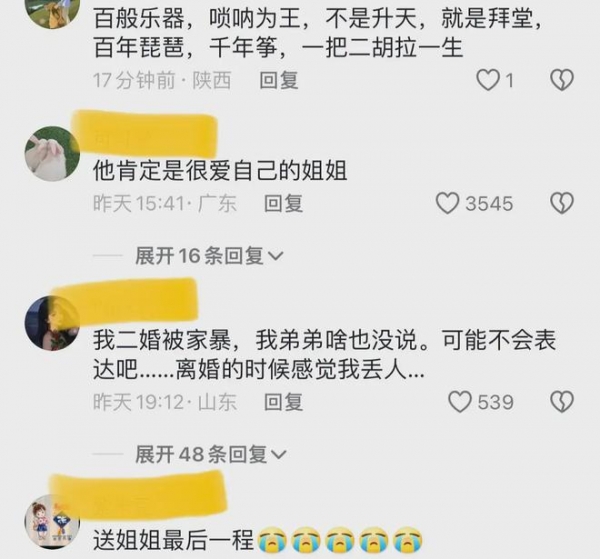Tap the hidden username above 我二婚被家暴
The image size is (600, 559).
click(x=124, y=300)
